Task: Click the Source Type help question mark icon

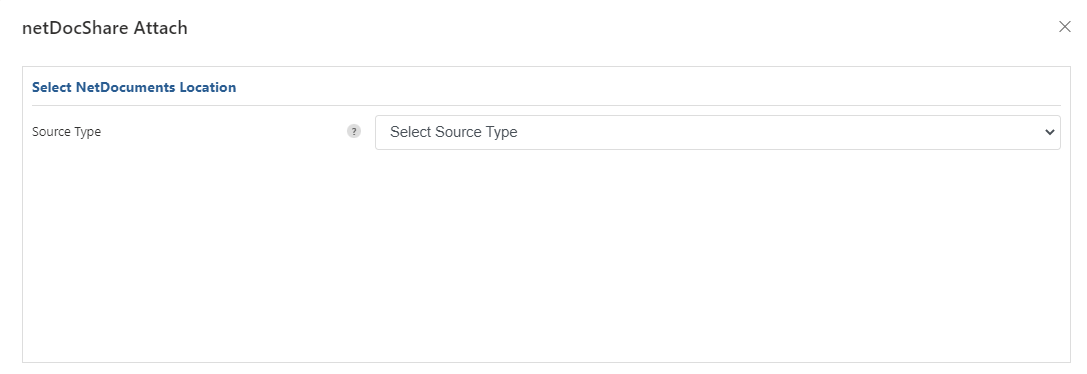Action: 354,131
